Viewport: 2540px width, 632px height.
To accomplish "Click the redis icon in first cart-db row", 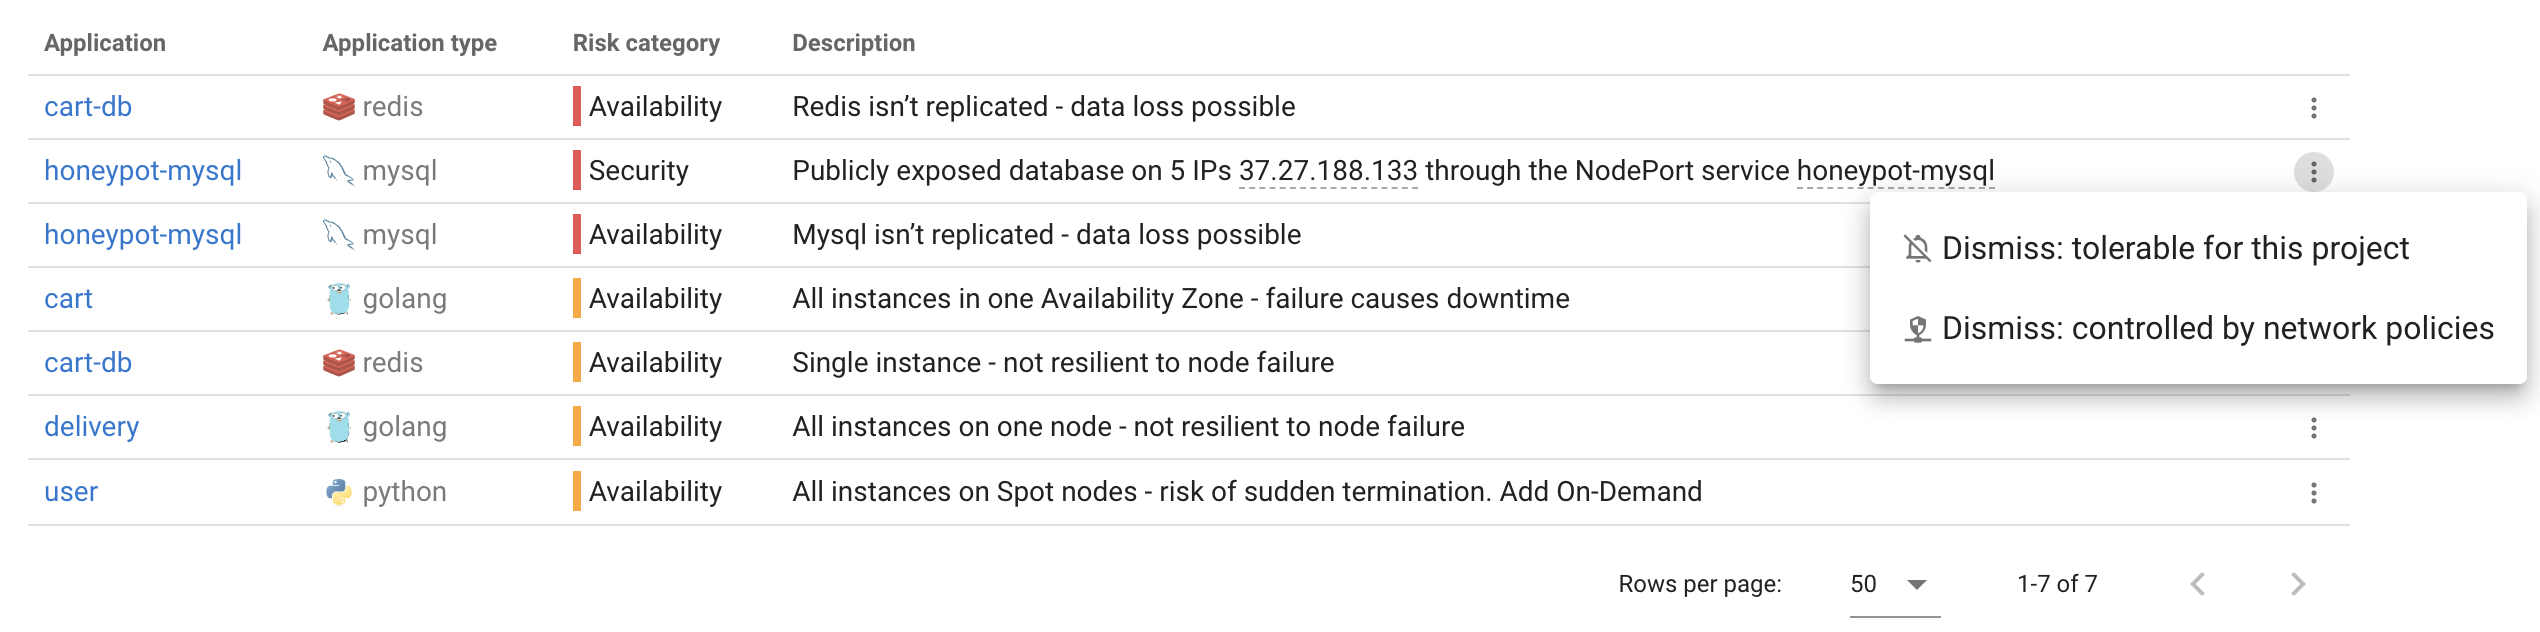I will pyautogui.click(x=339, y=107).
